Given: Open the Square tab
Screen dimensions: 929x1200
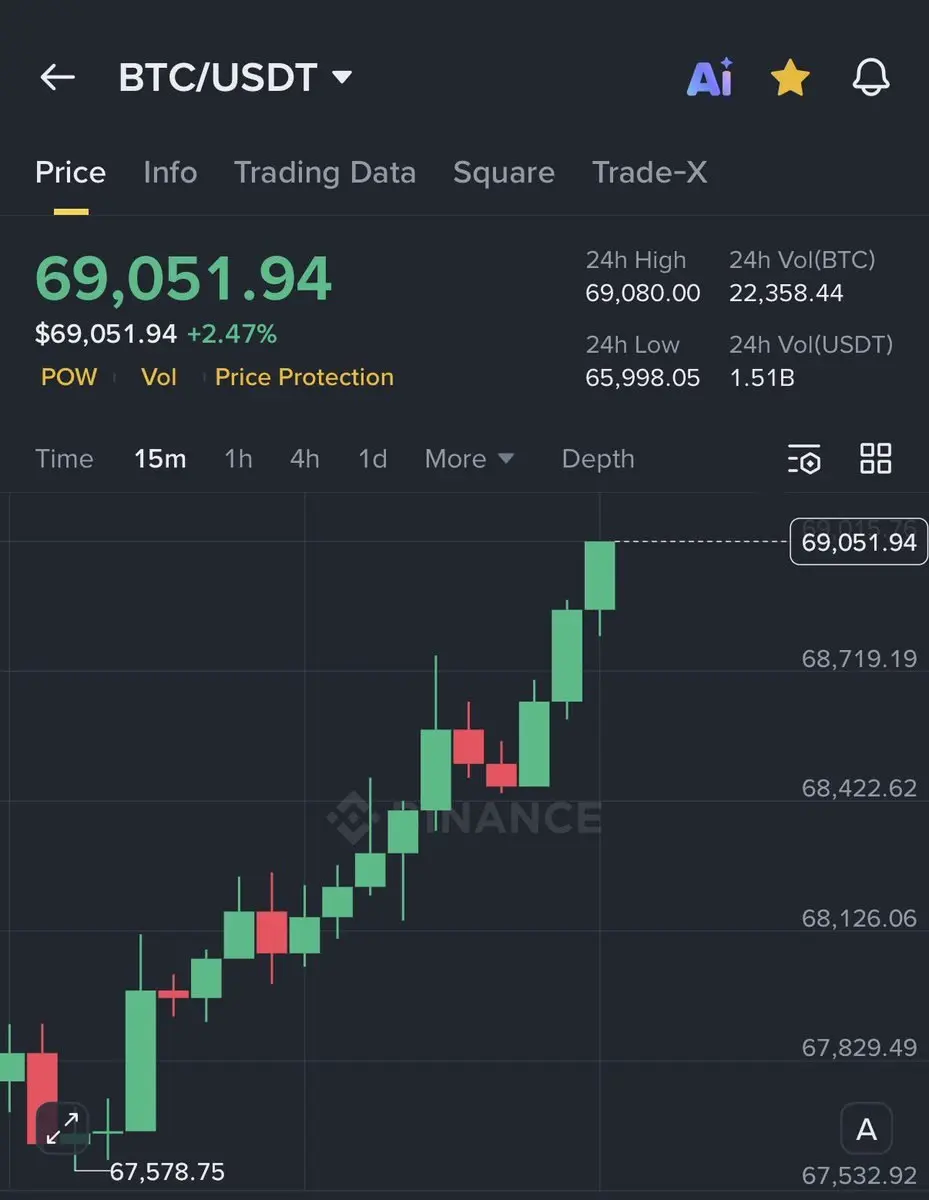Looking at the screenshot, I should point(504,172).
